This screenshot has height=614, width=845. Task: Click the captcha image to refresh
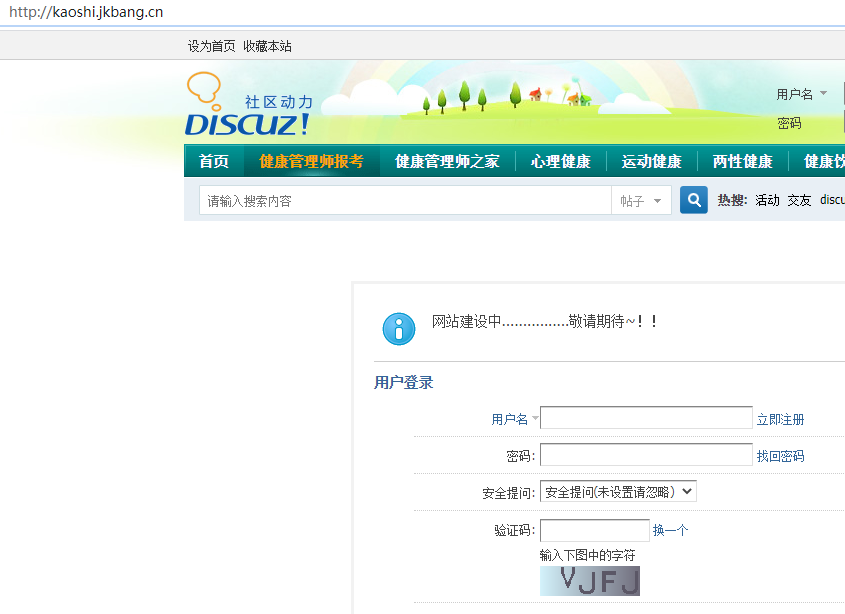[589, 581]
